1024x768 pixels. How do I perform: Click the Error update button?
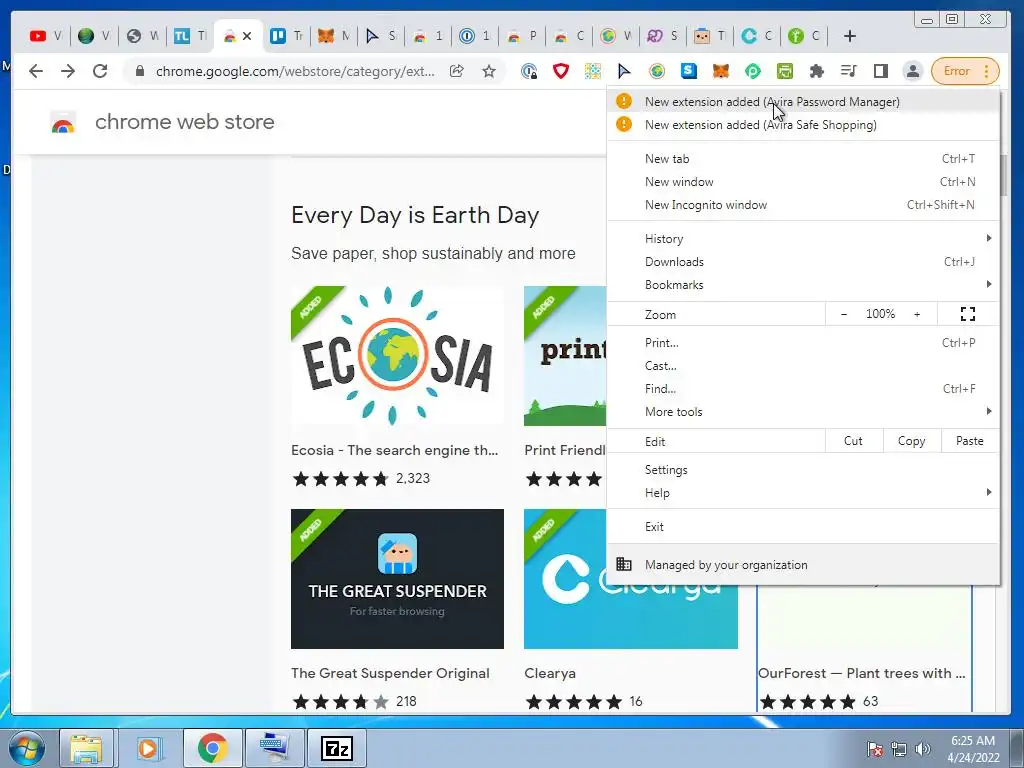pos(965,71)
